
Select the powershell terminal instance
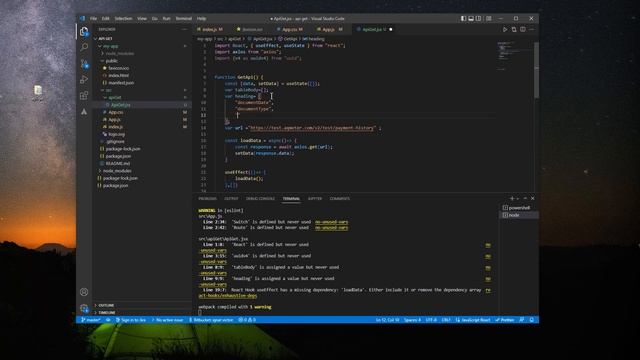click(519, 208)
